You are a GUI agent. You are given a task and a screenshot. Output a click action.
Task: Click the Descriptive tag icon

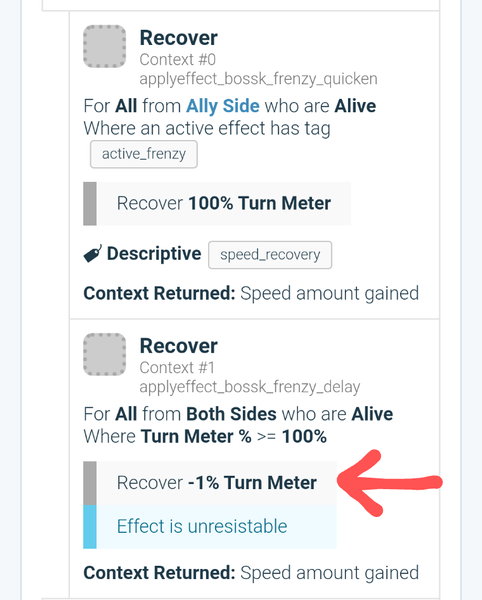pos(93,254)
